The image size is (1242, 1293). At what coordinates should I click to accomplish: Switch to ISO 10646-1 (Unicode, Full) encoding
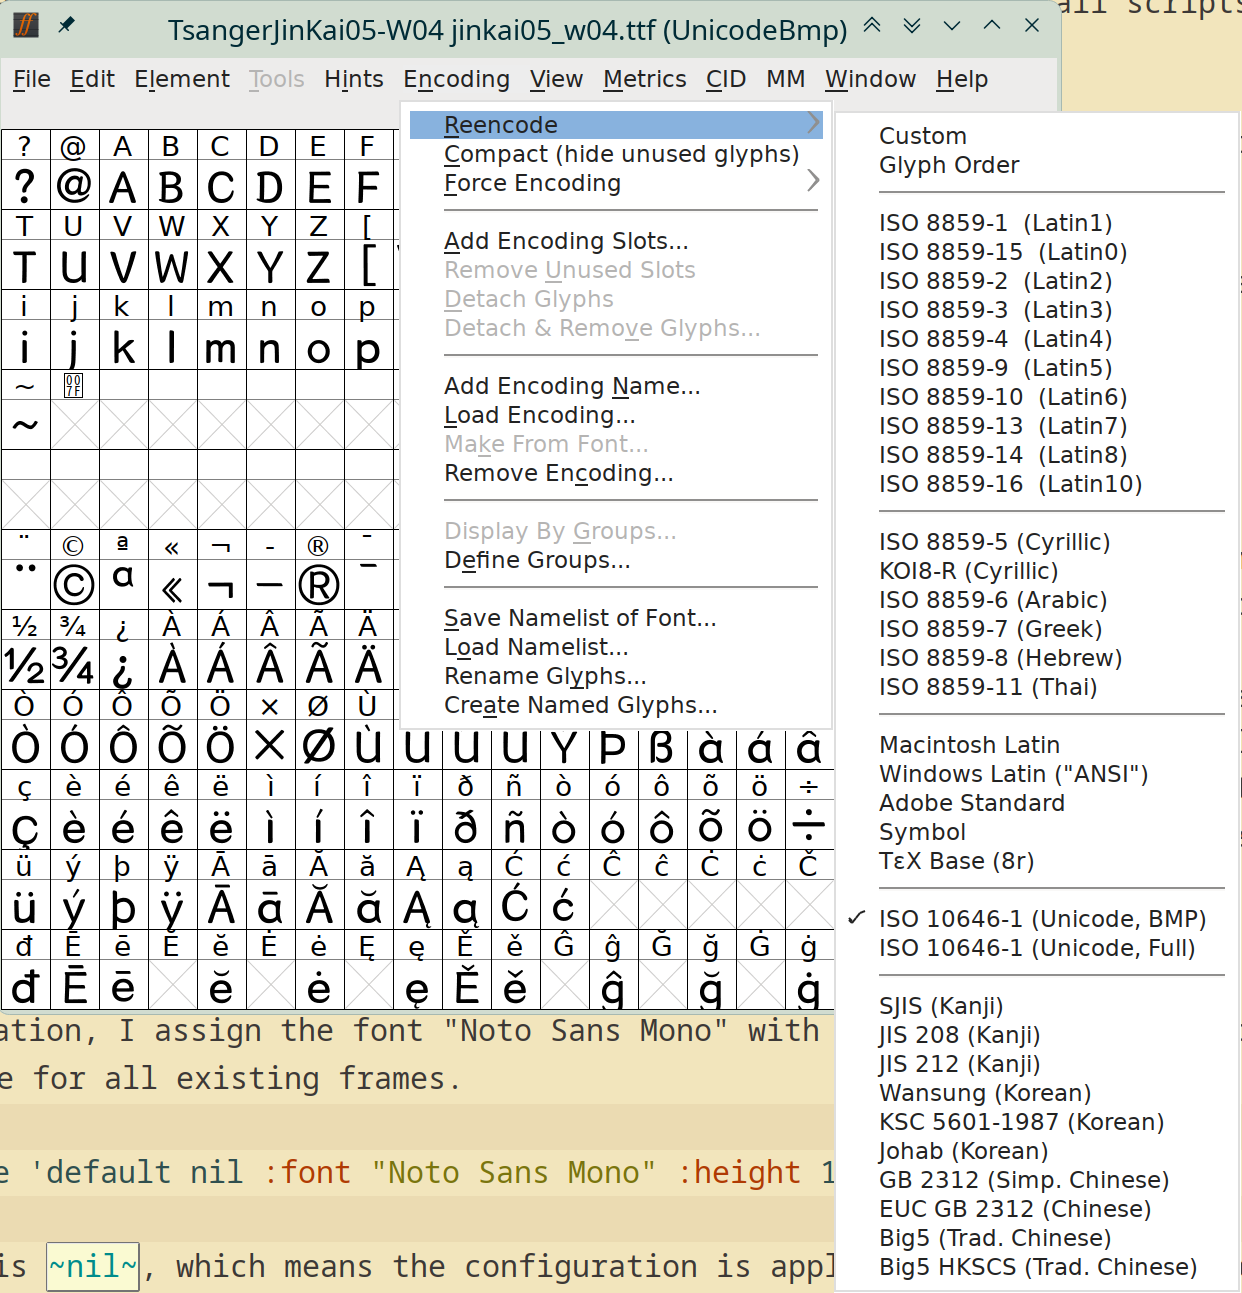point(1037,948)
